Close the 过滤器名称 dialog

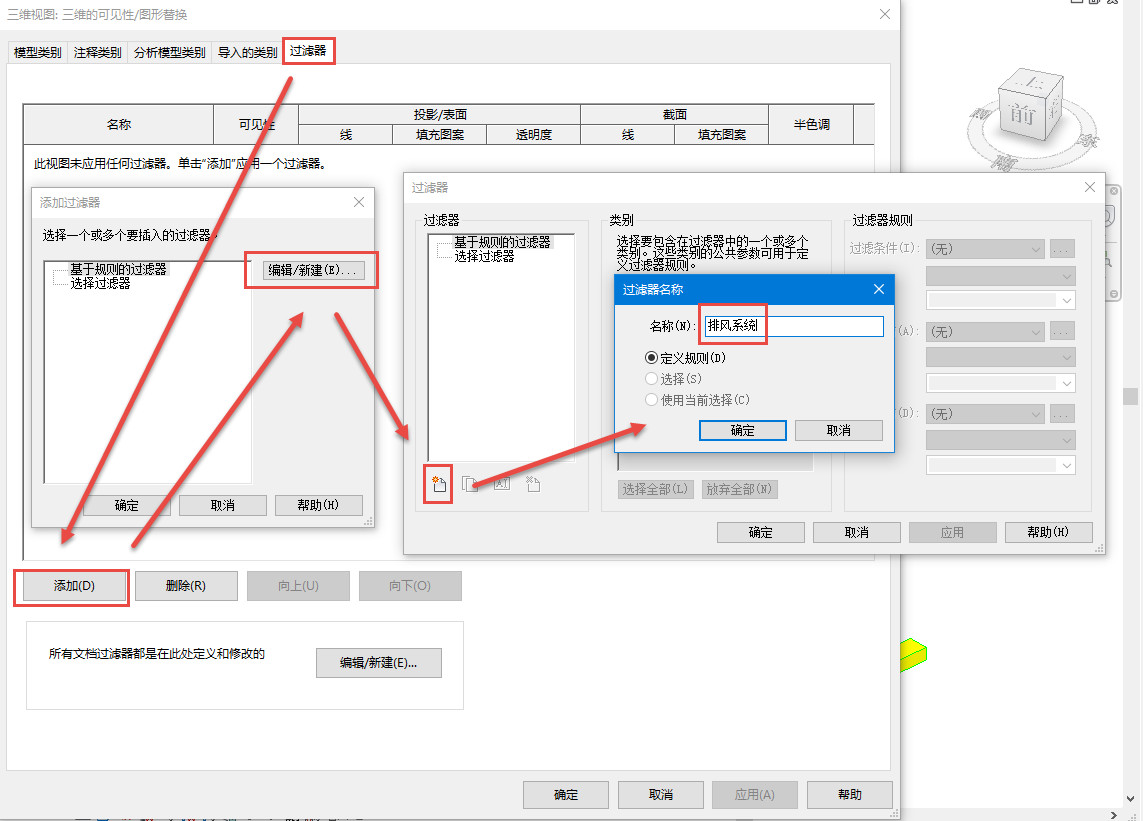point(879,289)
